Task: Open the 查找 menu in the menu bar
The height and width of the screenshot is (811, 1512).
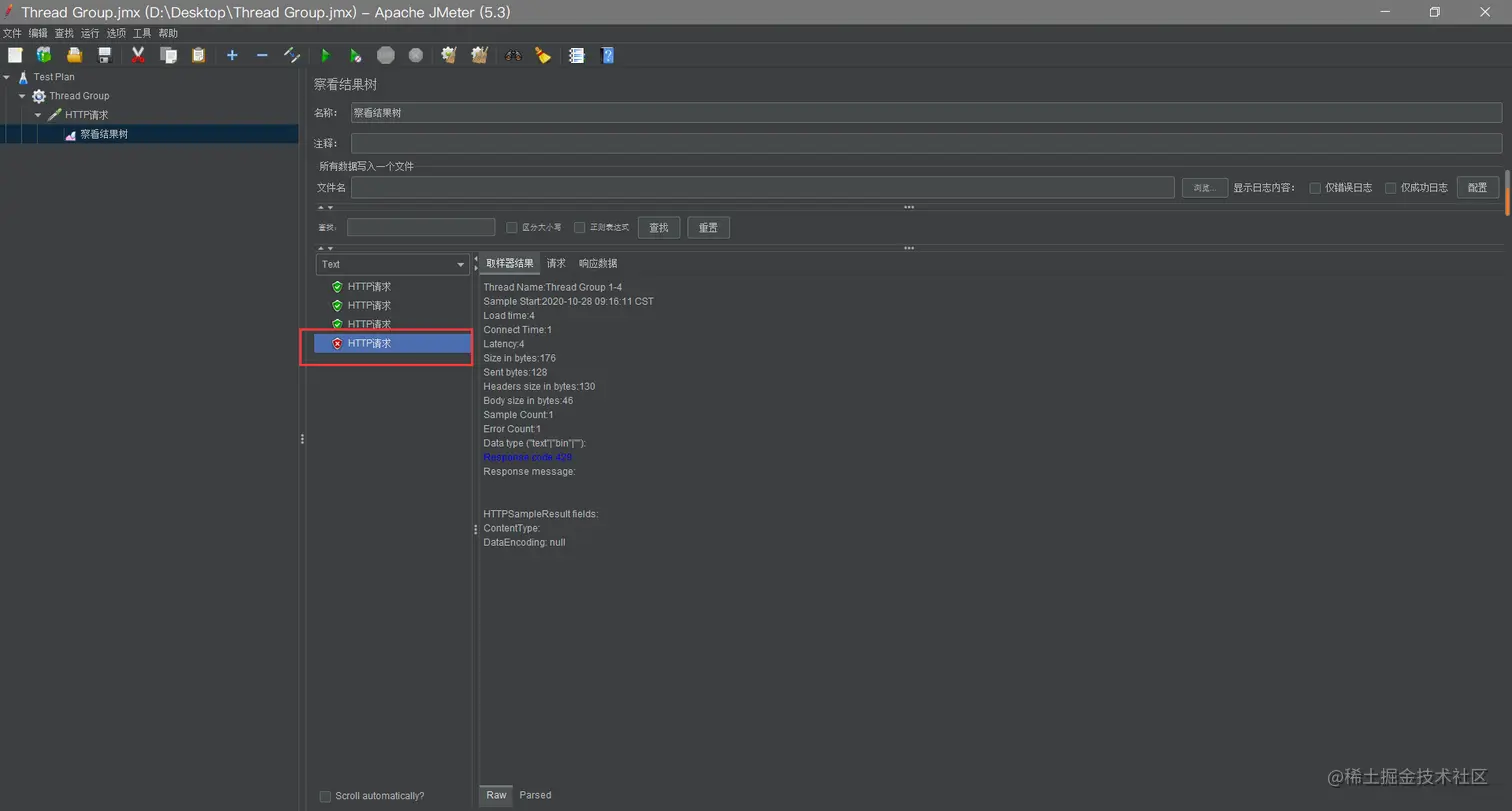Action: 64,33
